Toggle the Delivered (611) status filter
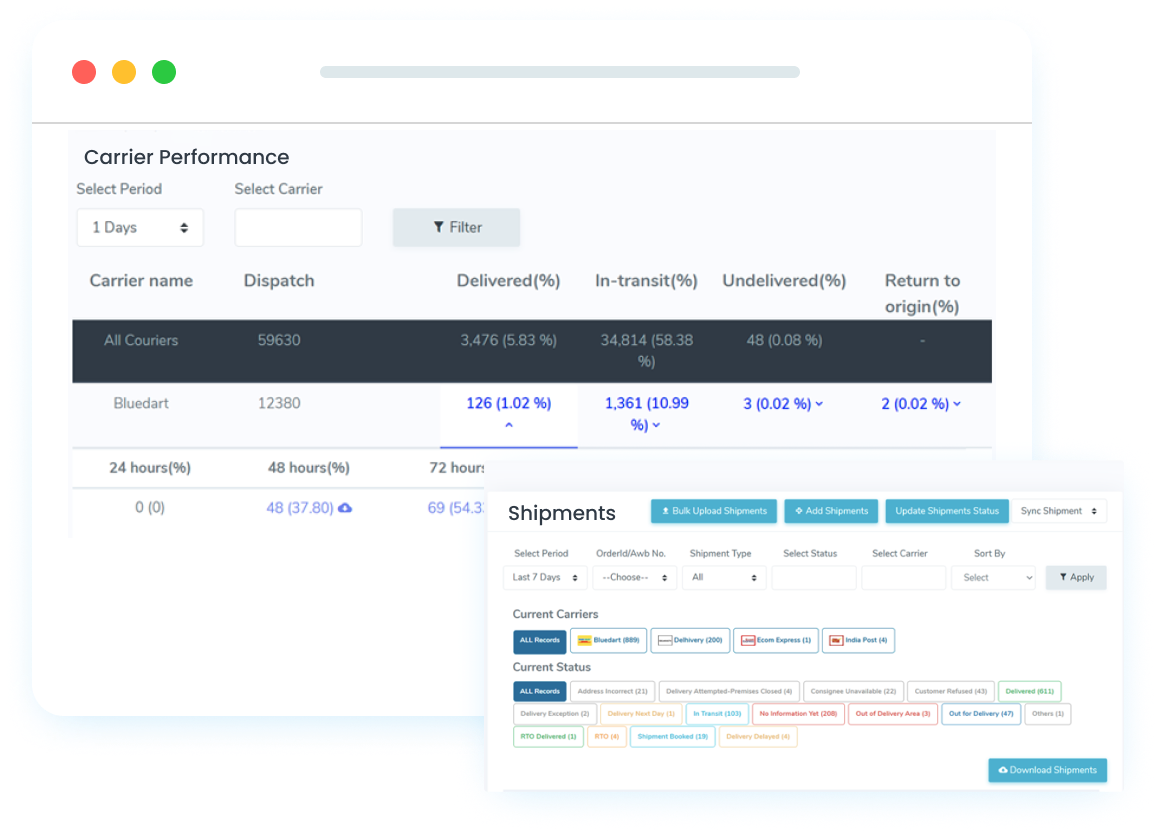This screenshot has width=1156, height=832. pyautogui.click(x=1029, y=691)
